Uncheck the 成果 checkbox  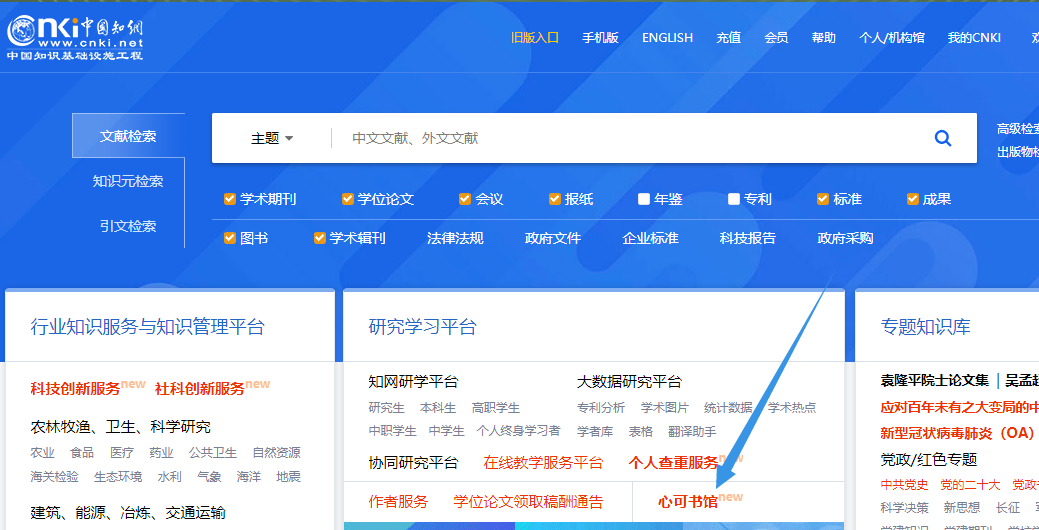(912, 199)
